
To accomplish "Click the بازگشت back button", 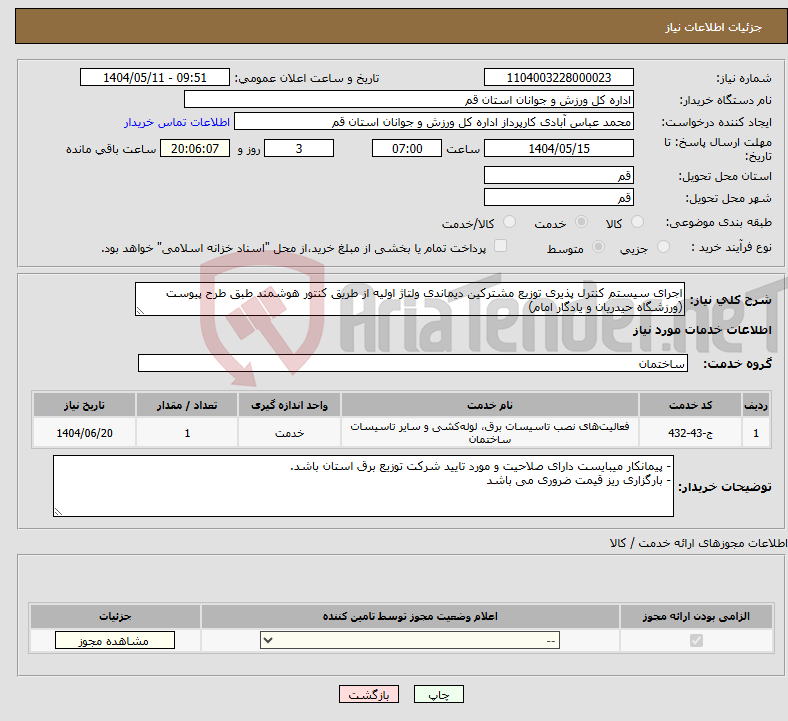I will [x=369, y=694].
